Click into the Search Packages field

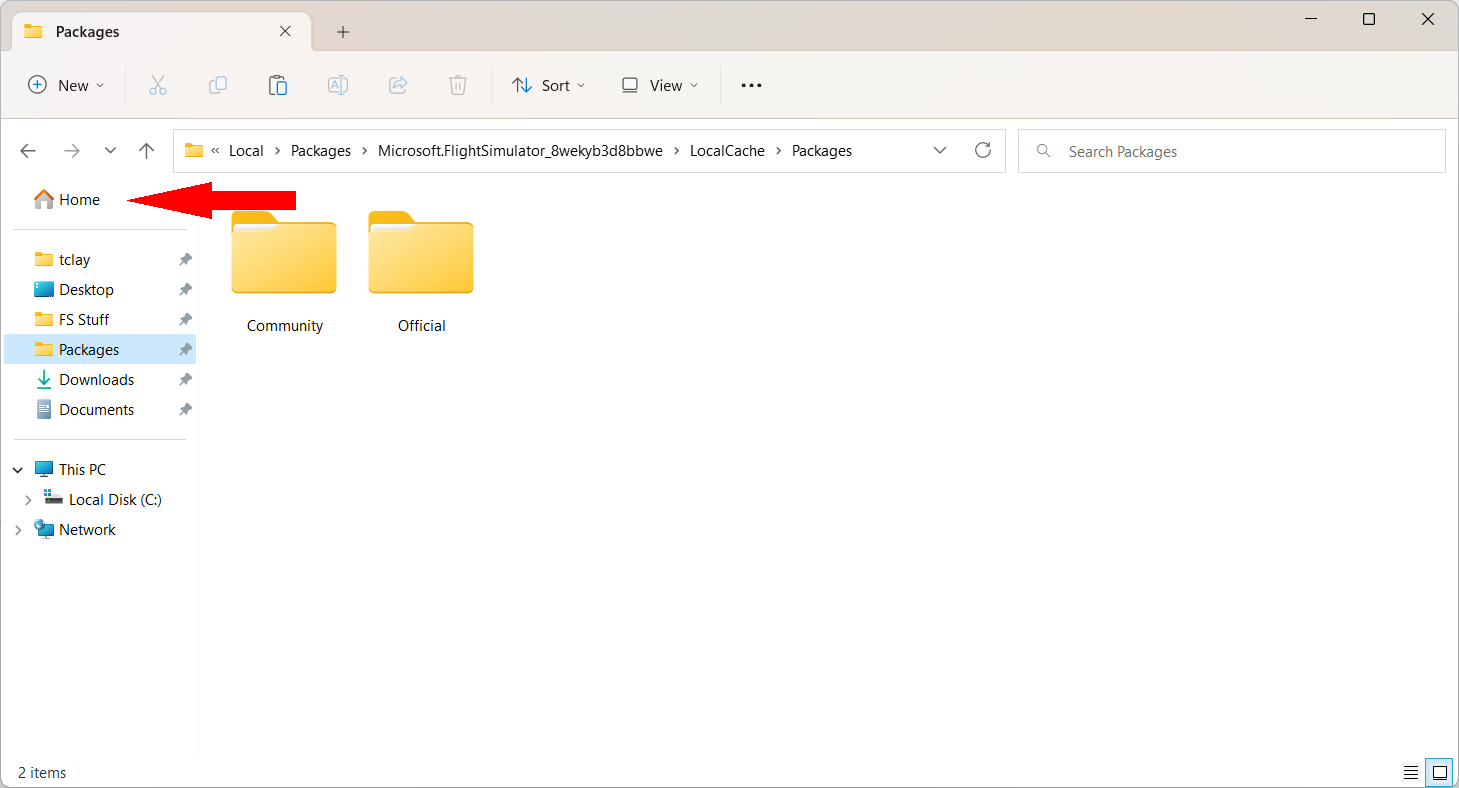click(x=1232, y=151)
